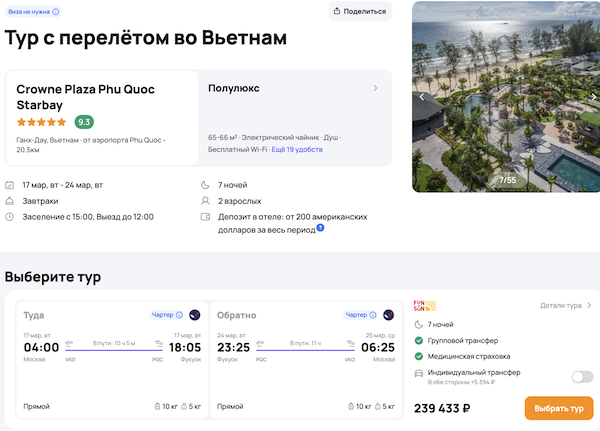
Task: Click the five-star hotel rating
Action: [x=42, y=122]
